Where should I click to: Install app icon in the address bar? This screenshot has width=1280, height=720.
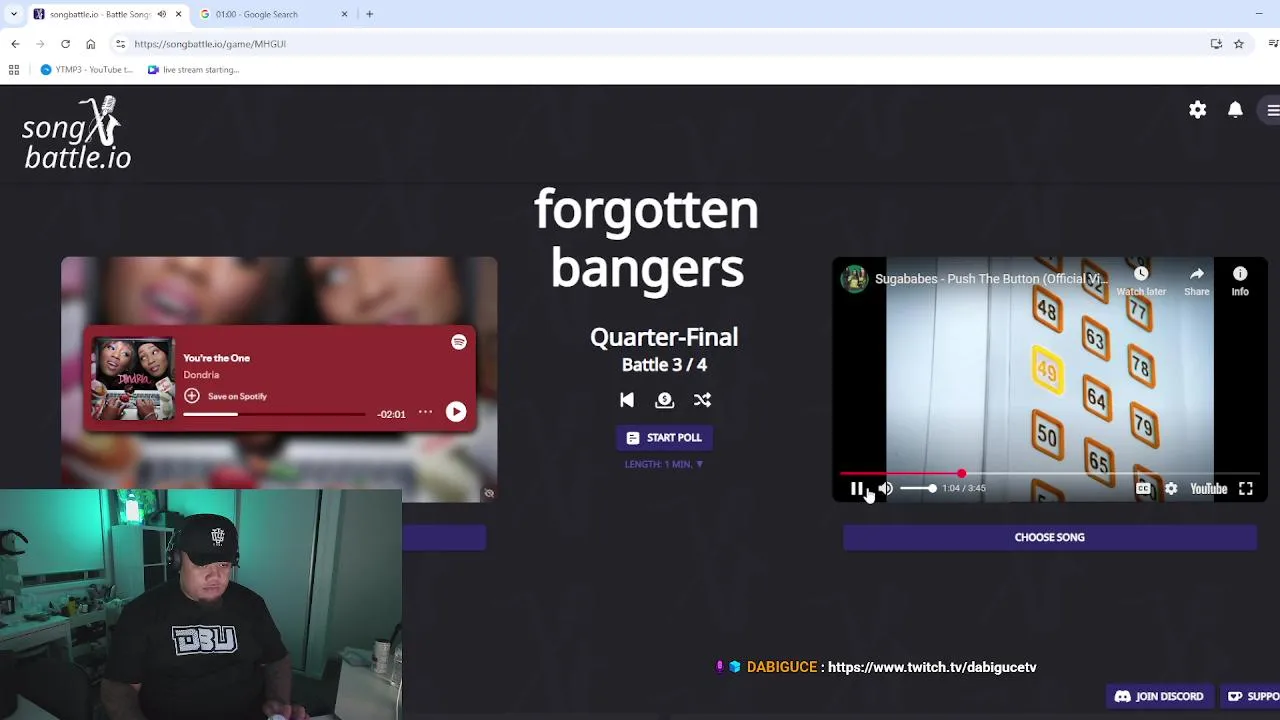(x=1216, y=44)
